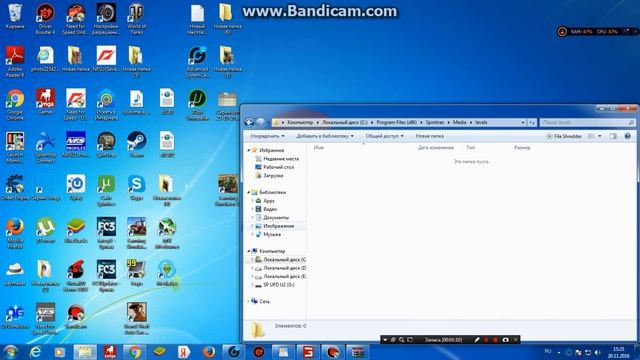Sort by the Размер column header
The image size is (640, 360).
tap(522, 147)
